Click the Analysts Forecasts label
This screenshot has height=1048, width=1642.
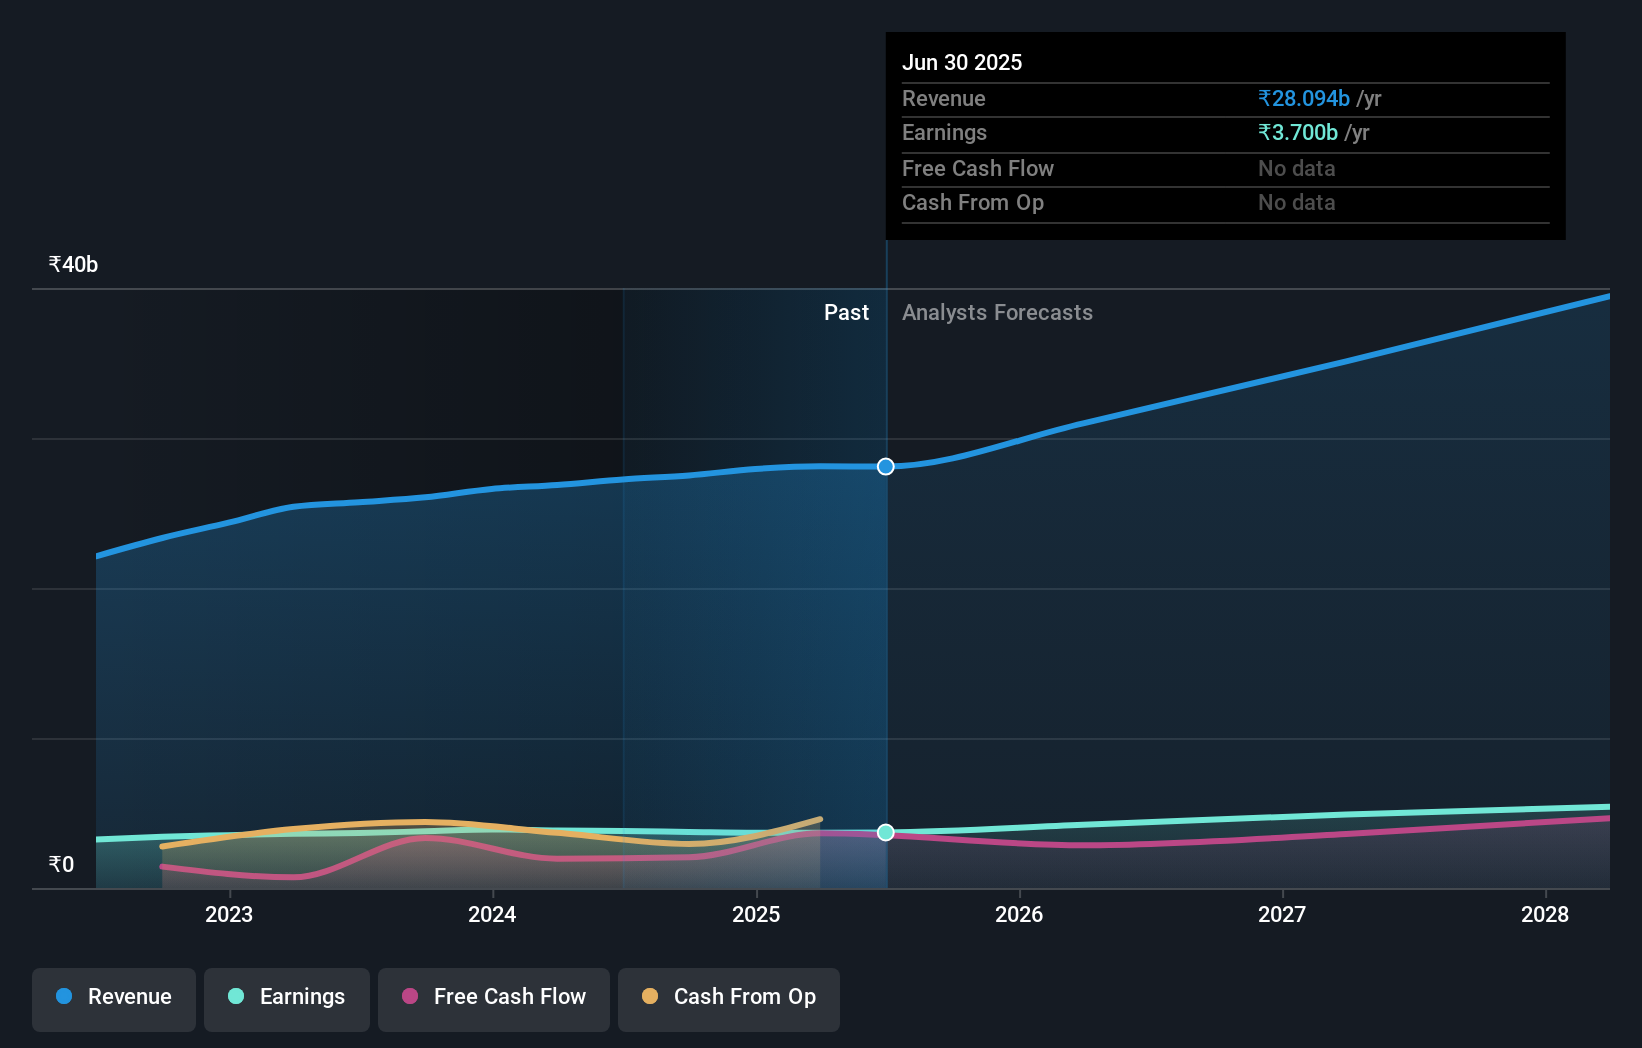997,312
